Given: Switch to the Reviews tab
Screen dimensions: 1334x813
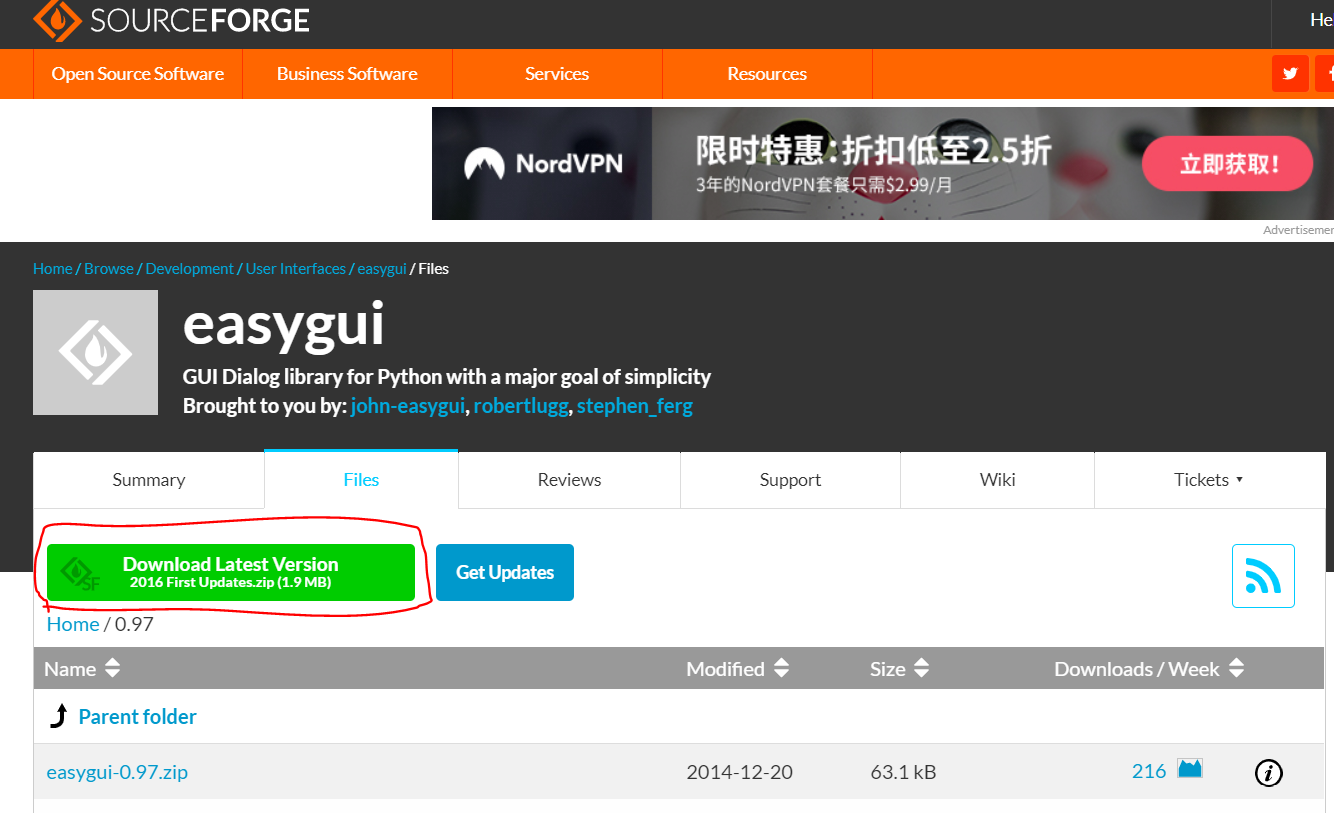Looking at the screenshot, I should pos(568,479).
